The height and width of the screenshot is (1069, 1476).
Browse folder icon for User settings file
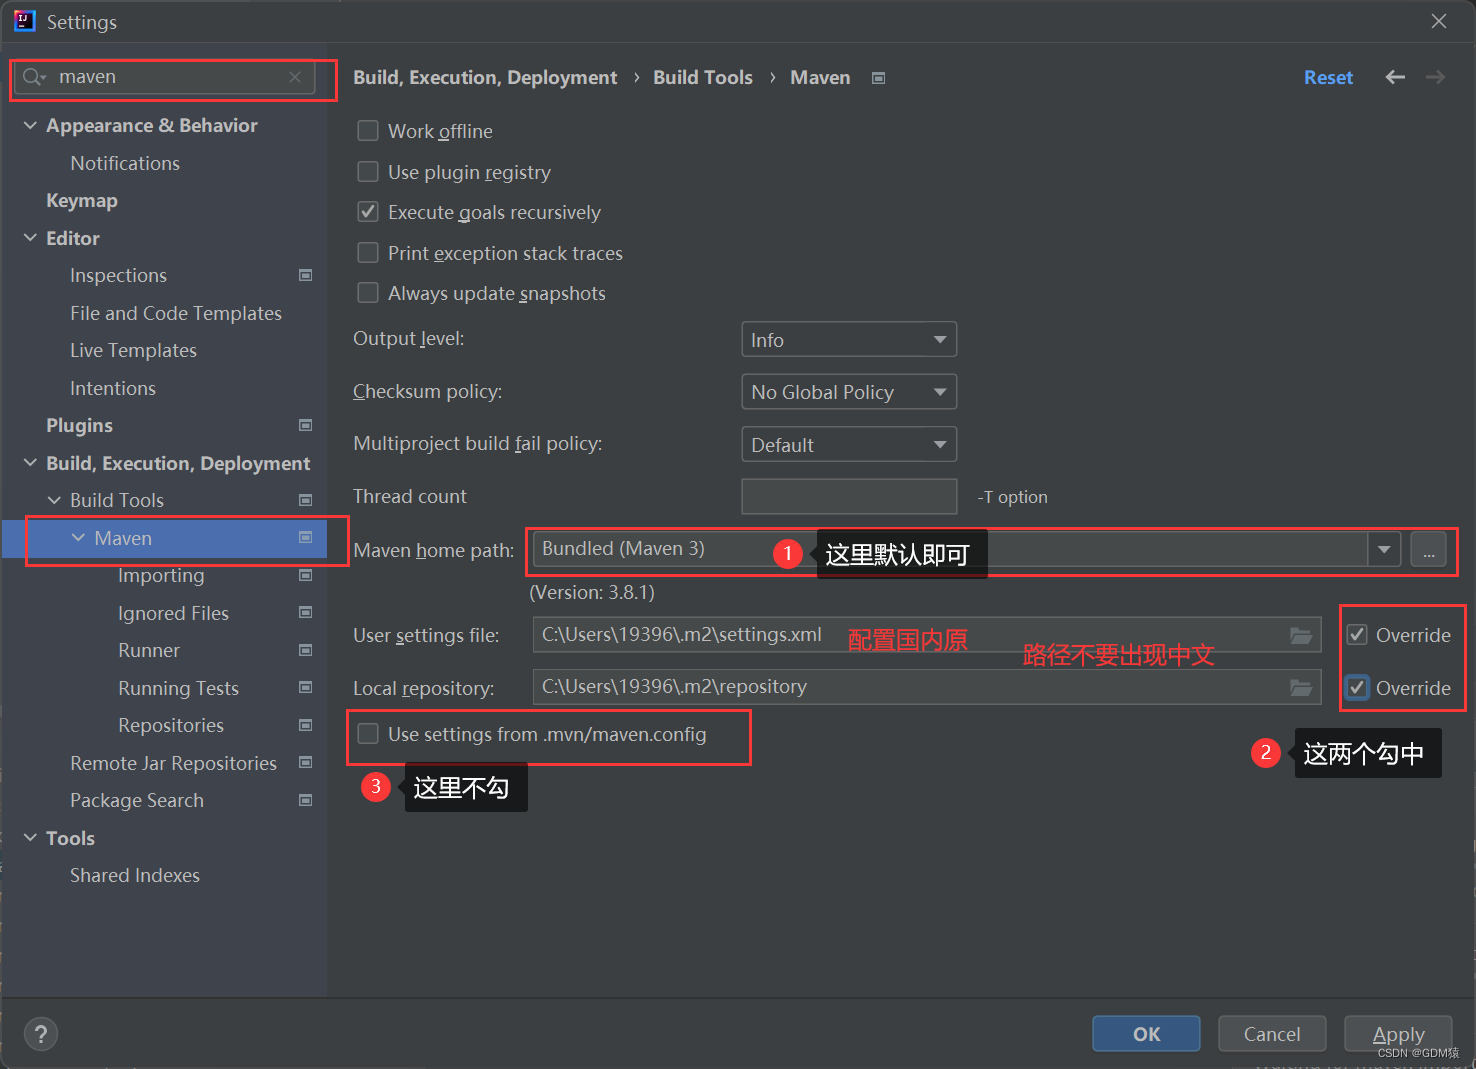tap(1300, 635)
